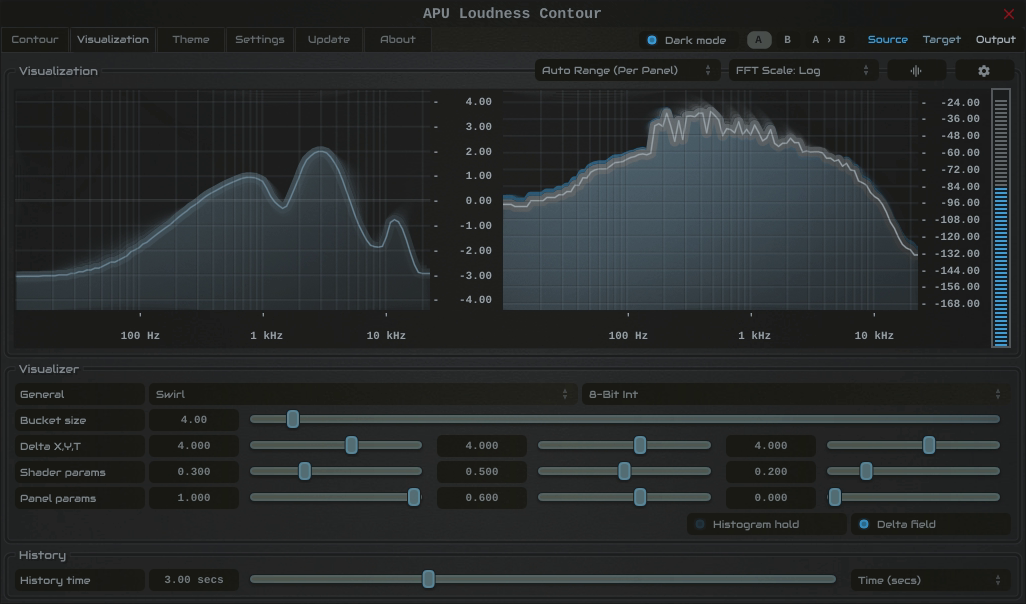Show Target signal view

(942, 39)
